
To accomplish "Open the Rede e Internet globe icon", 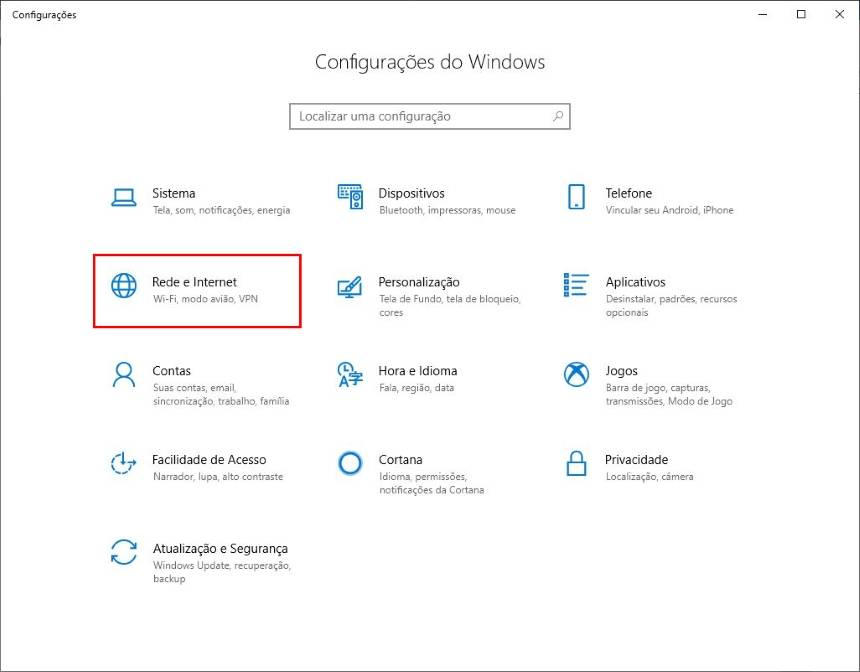I will [124, 285].
